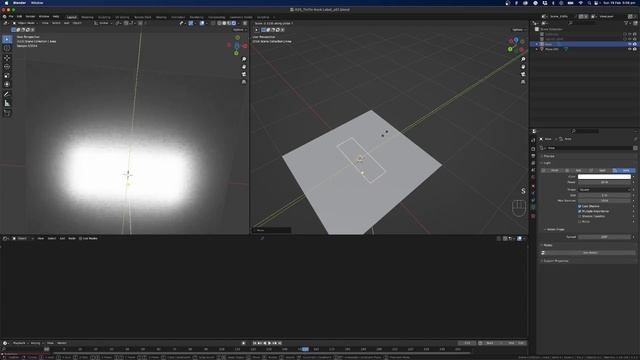Click zoom magnifier in left viewport
Screen dimensions: 640x360
click(x=244, y=59)
